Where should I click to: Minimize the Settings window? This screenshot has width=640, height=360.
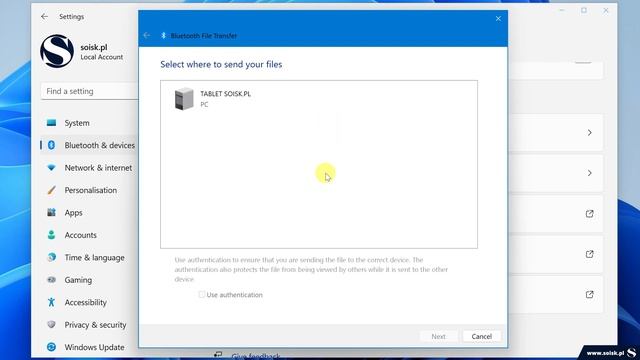(x=562, y=10)
